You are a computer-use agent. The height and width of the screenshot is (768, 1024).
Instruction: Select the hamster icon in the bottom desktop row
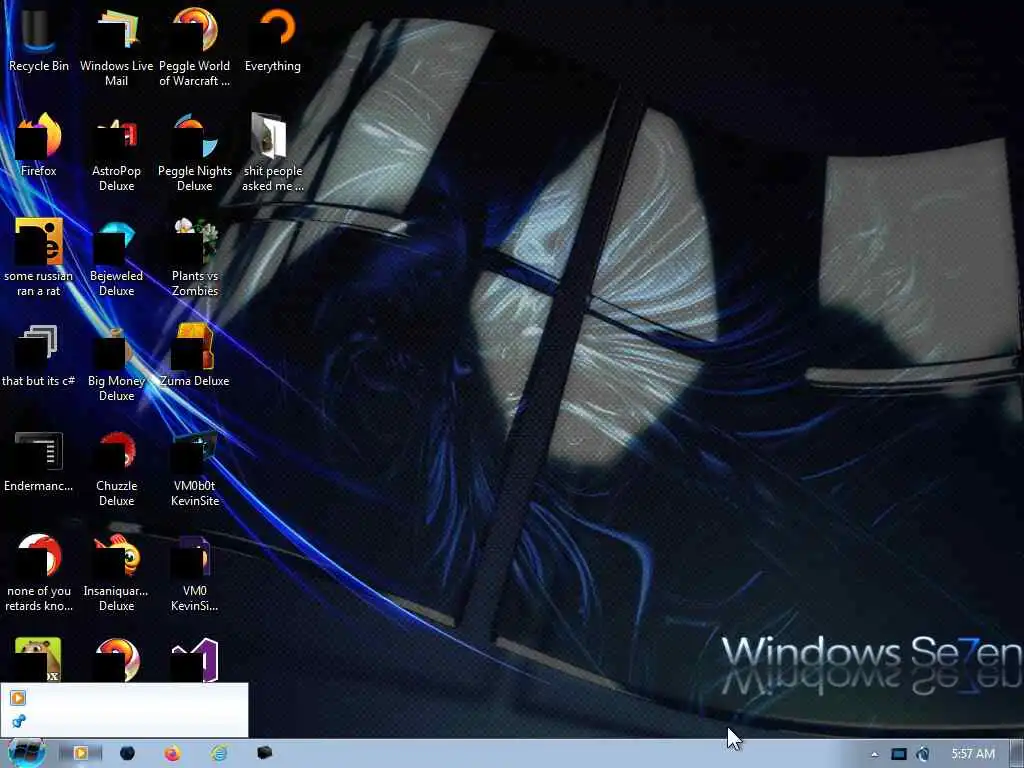point(39,660)
